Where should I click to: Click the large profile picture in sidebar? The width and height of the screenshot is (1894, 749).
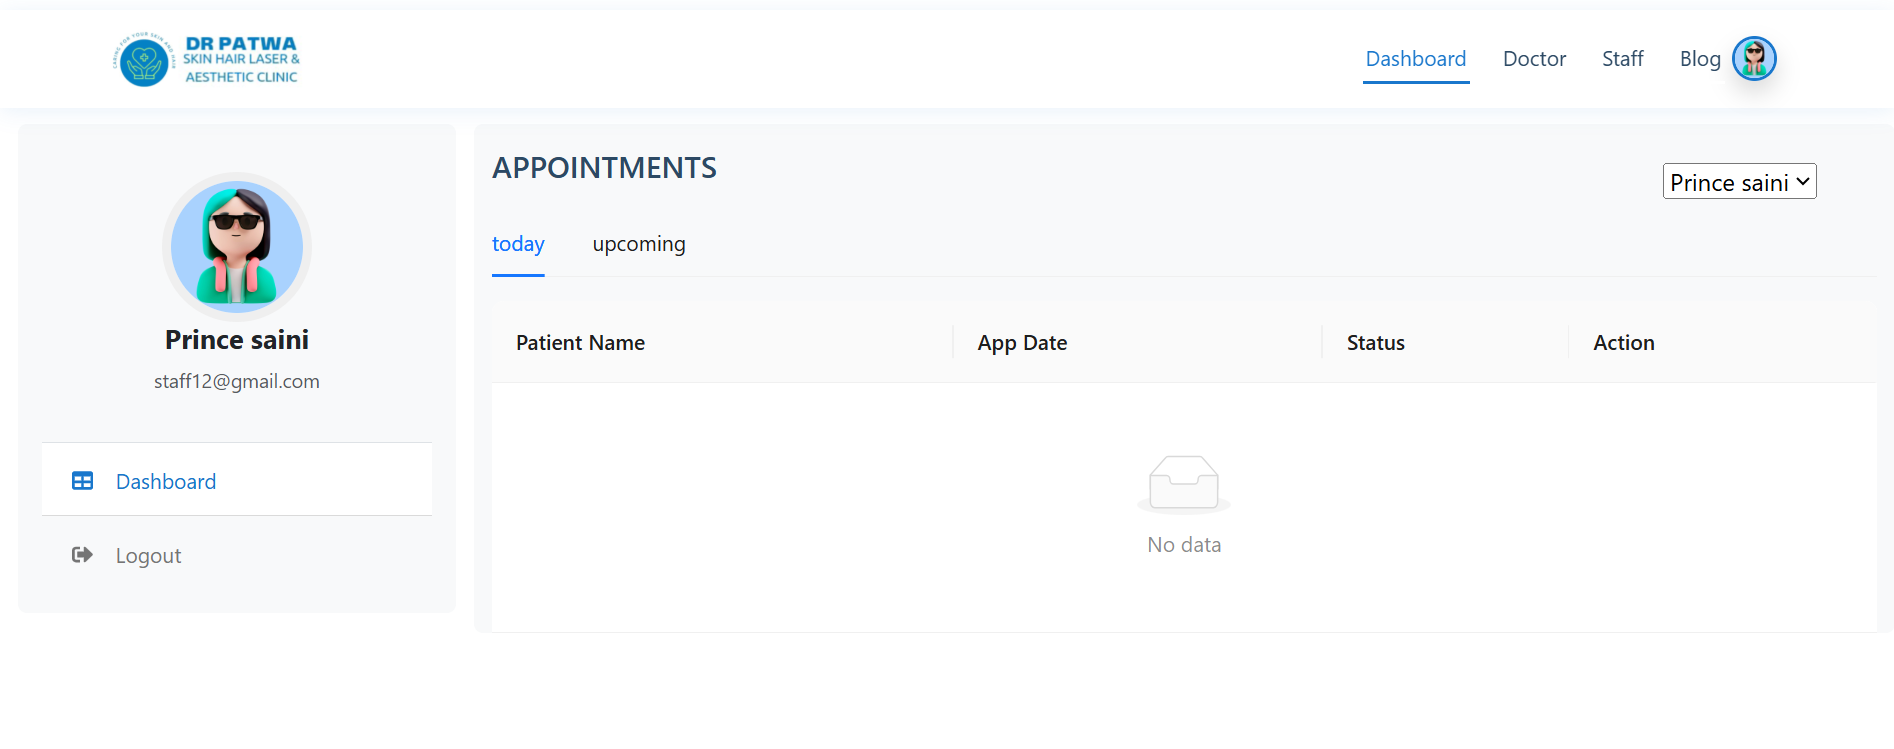(x=237, y=246)
